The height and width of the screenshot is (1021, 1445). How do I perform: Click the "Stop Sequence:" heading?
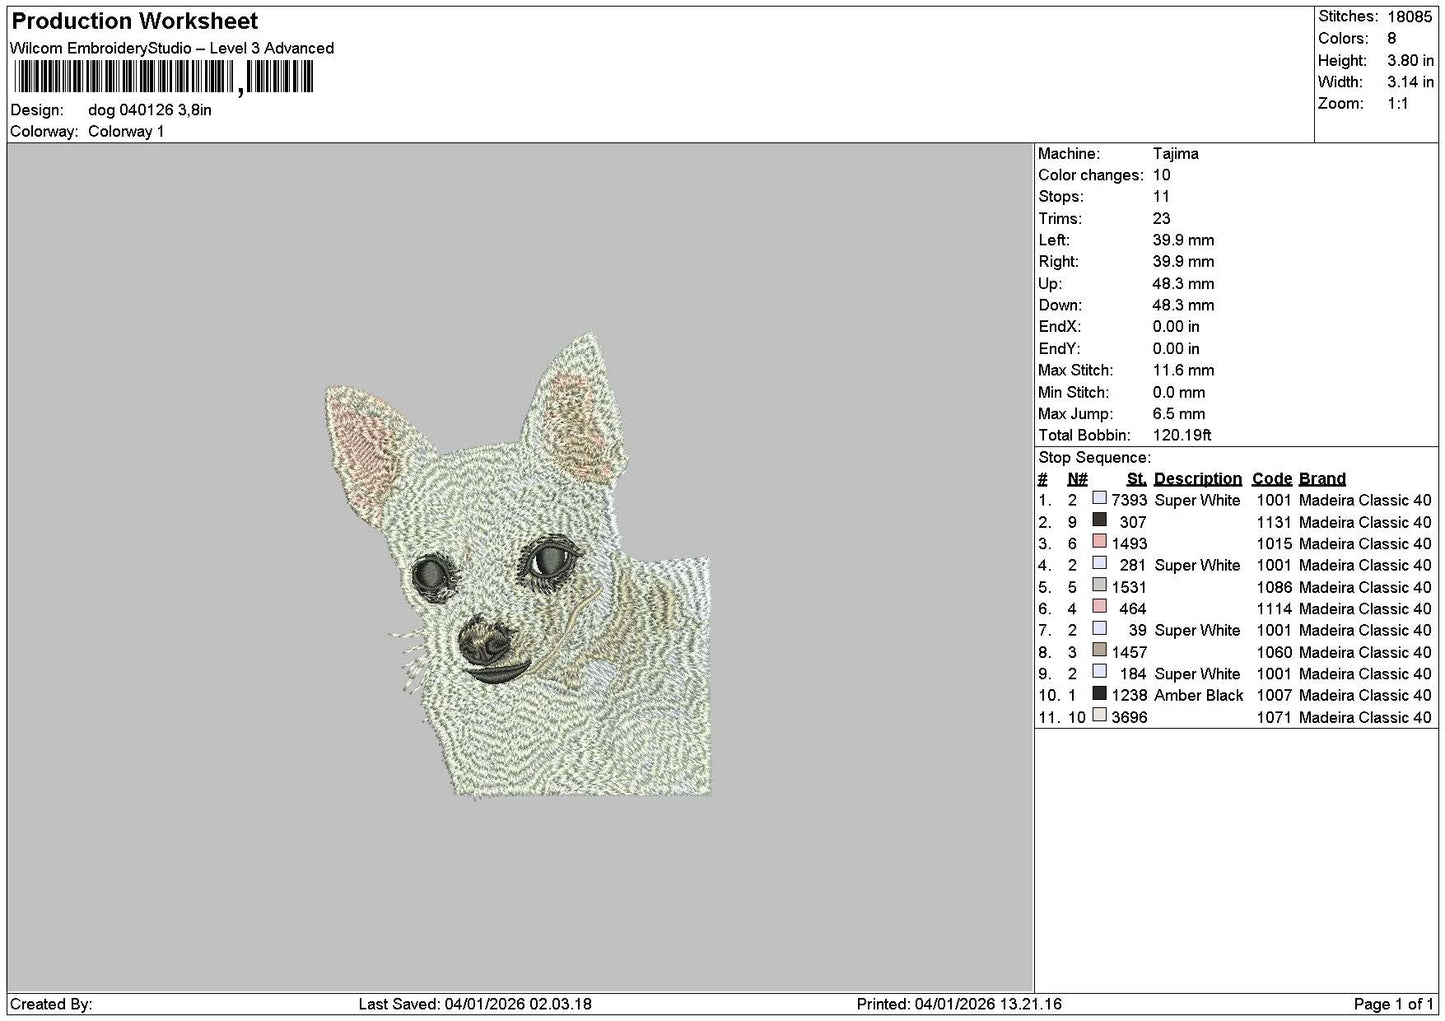(x=1094, y=458)
